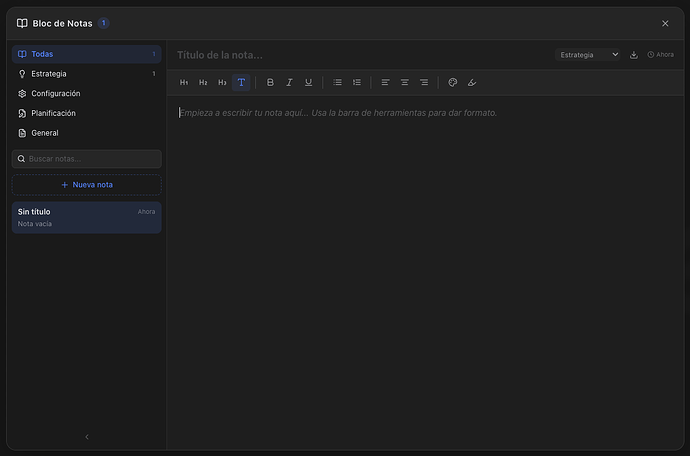The image size is (690, 456).
Task: Select the normal text paragraph tool
Action: 241,82
